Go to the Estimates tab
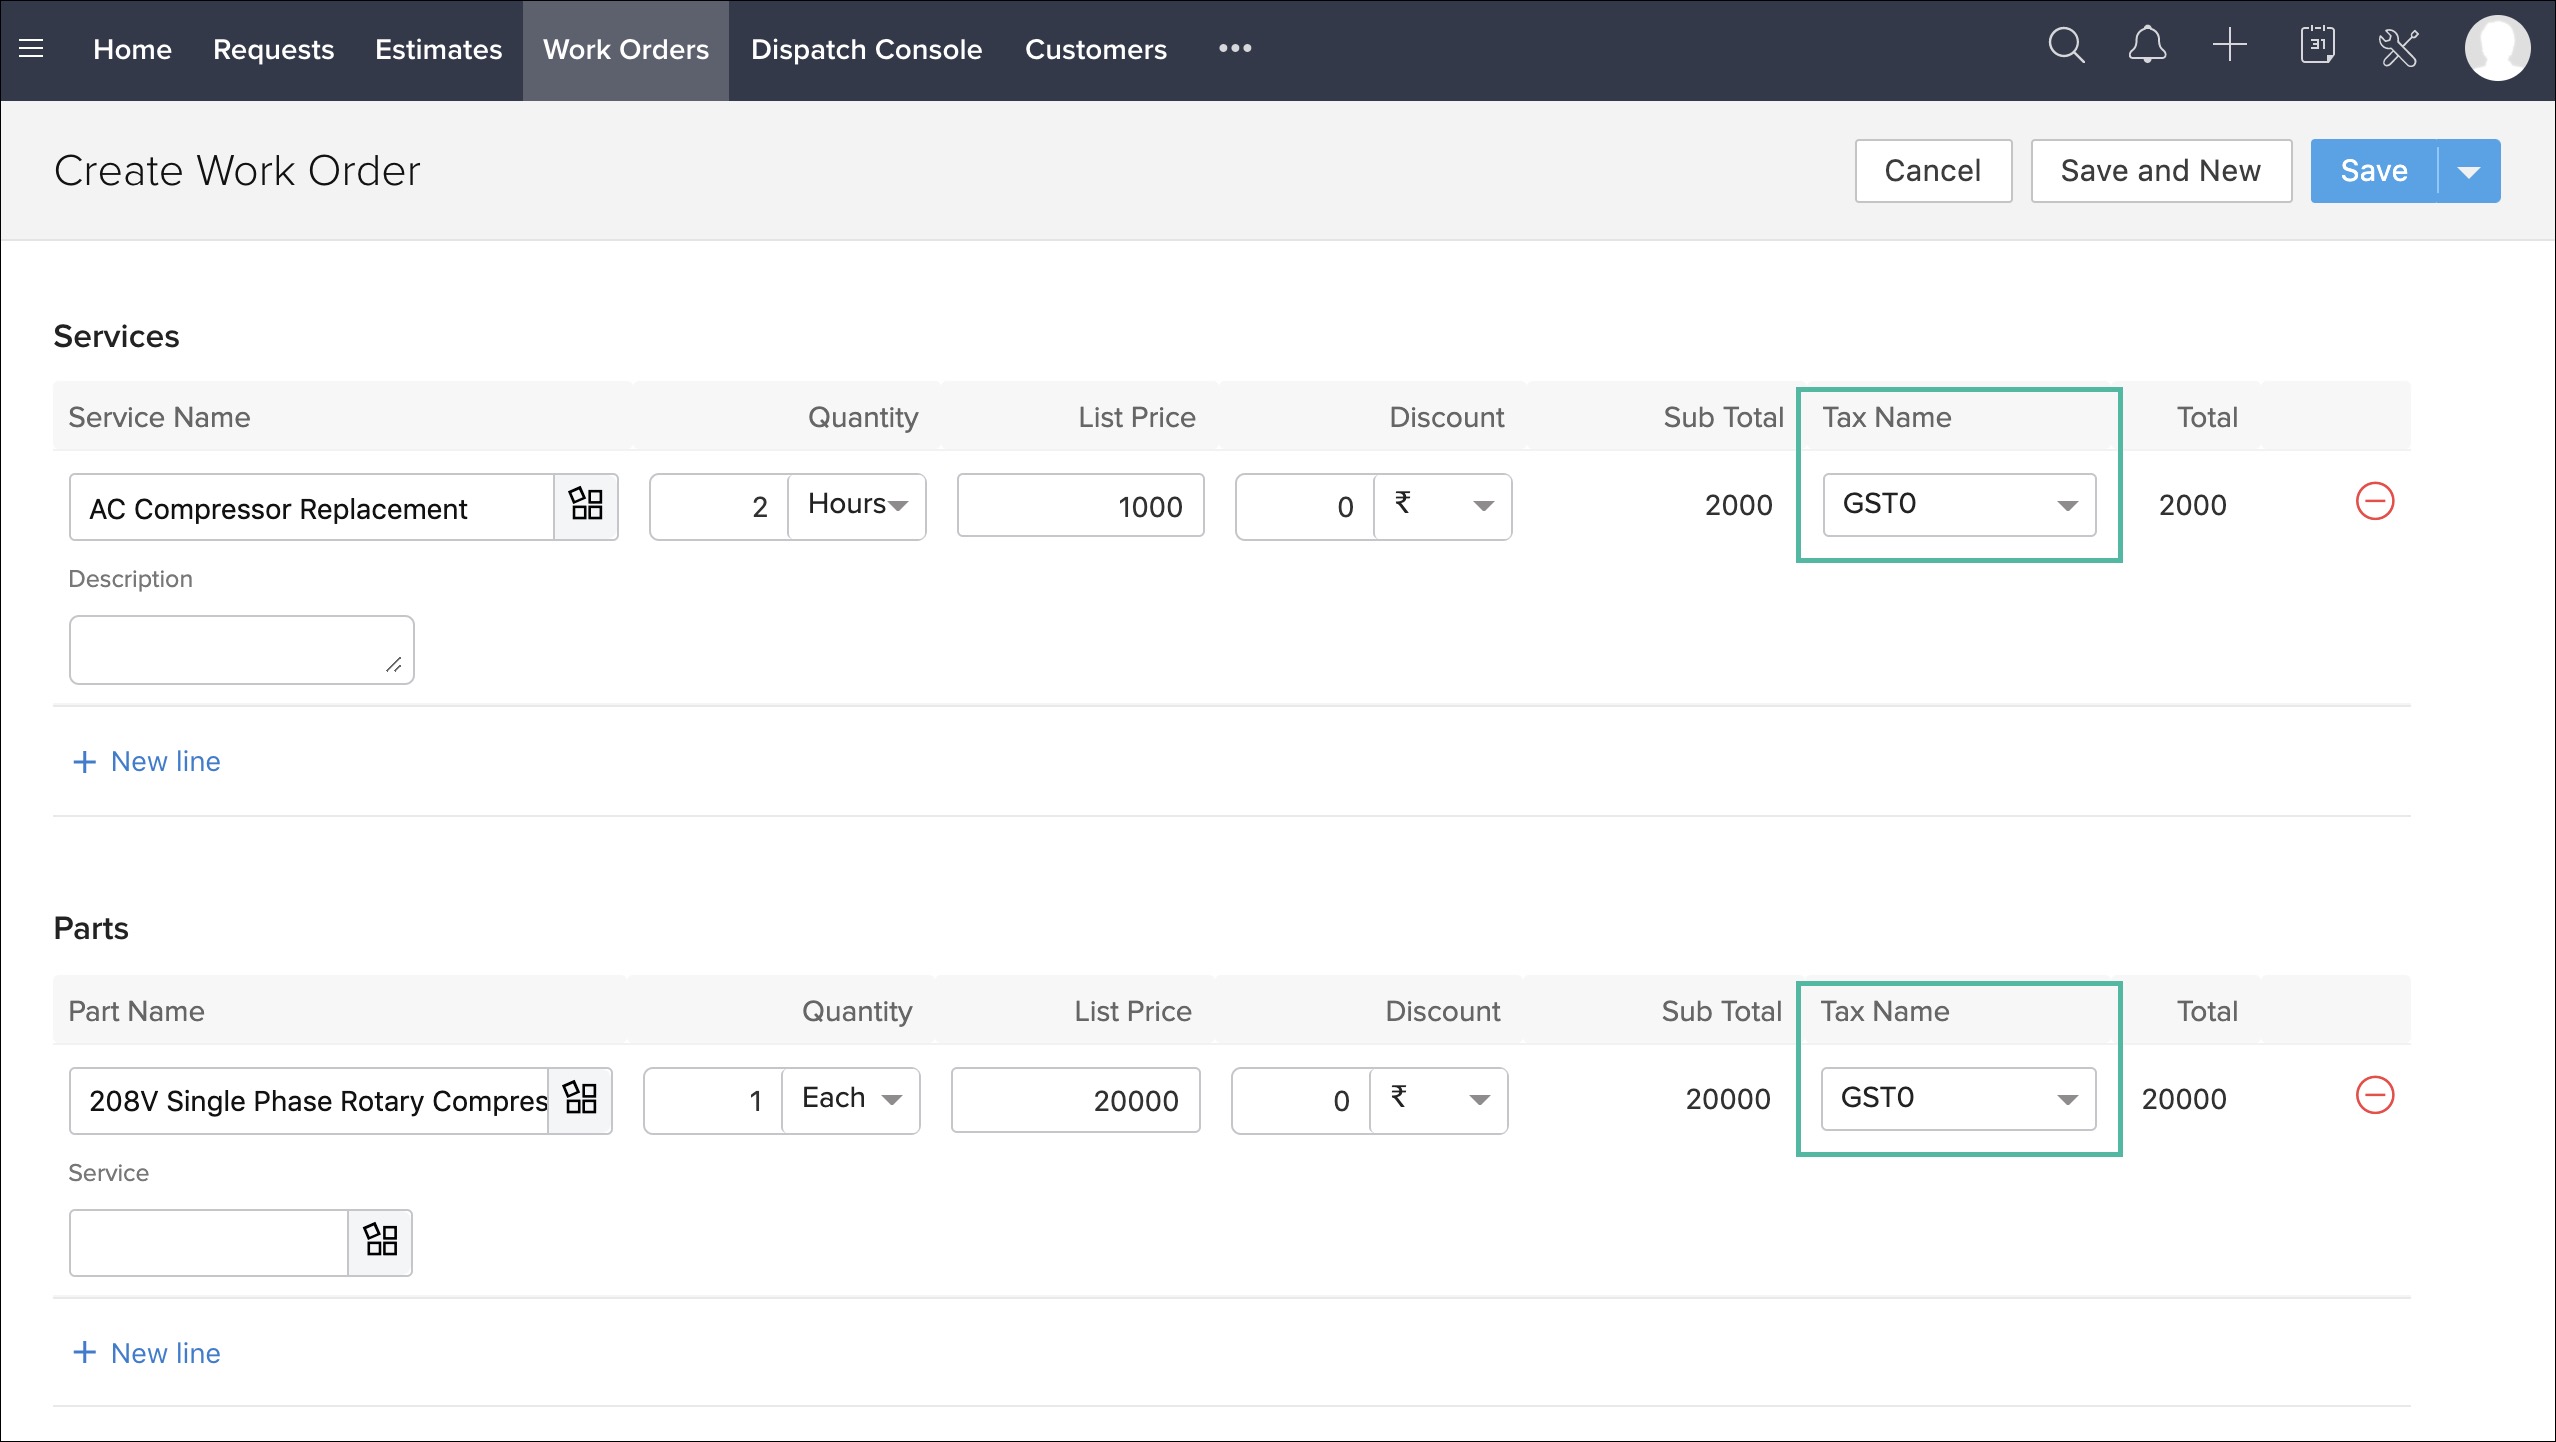The height and width of the screenshot is (1442, 2556). click(x=438, y=49)
